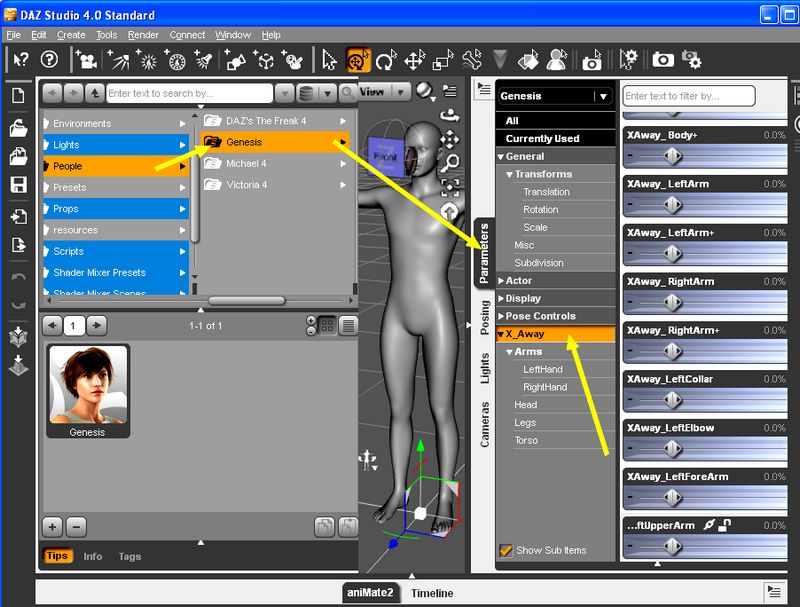
Task: Open the Help question mark icon
Action: 49,60
